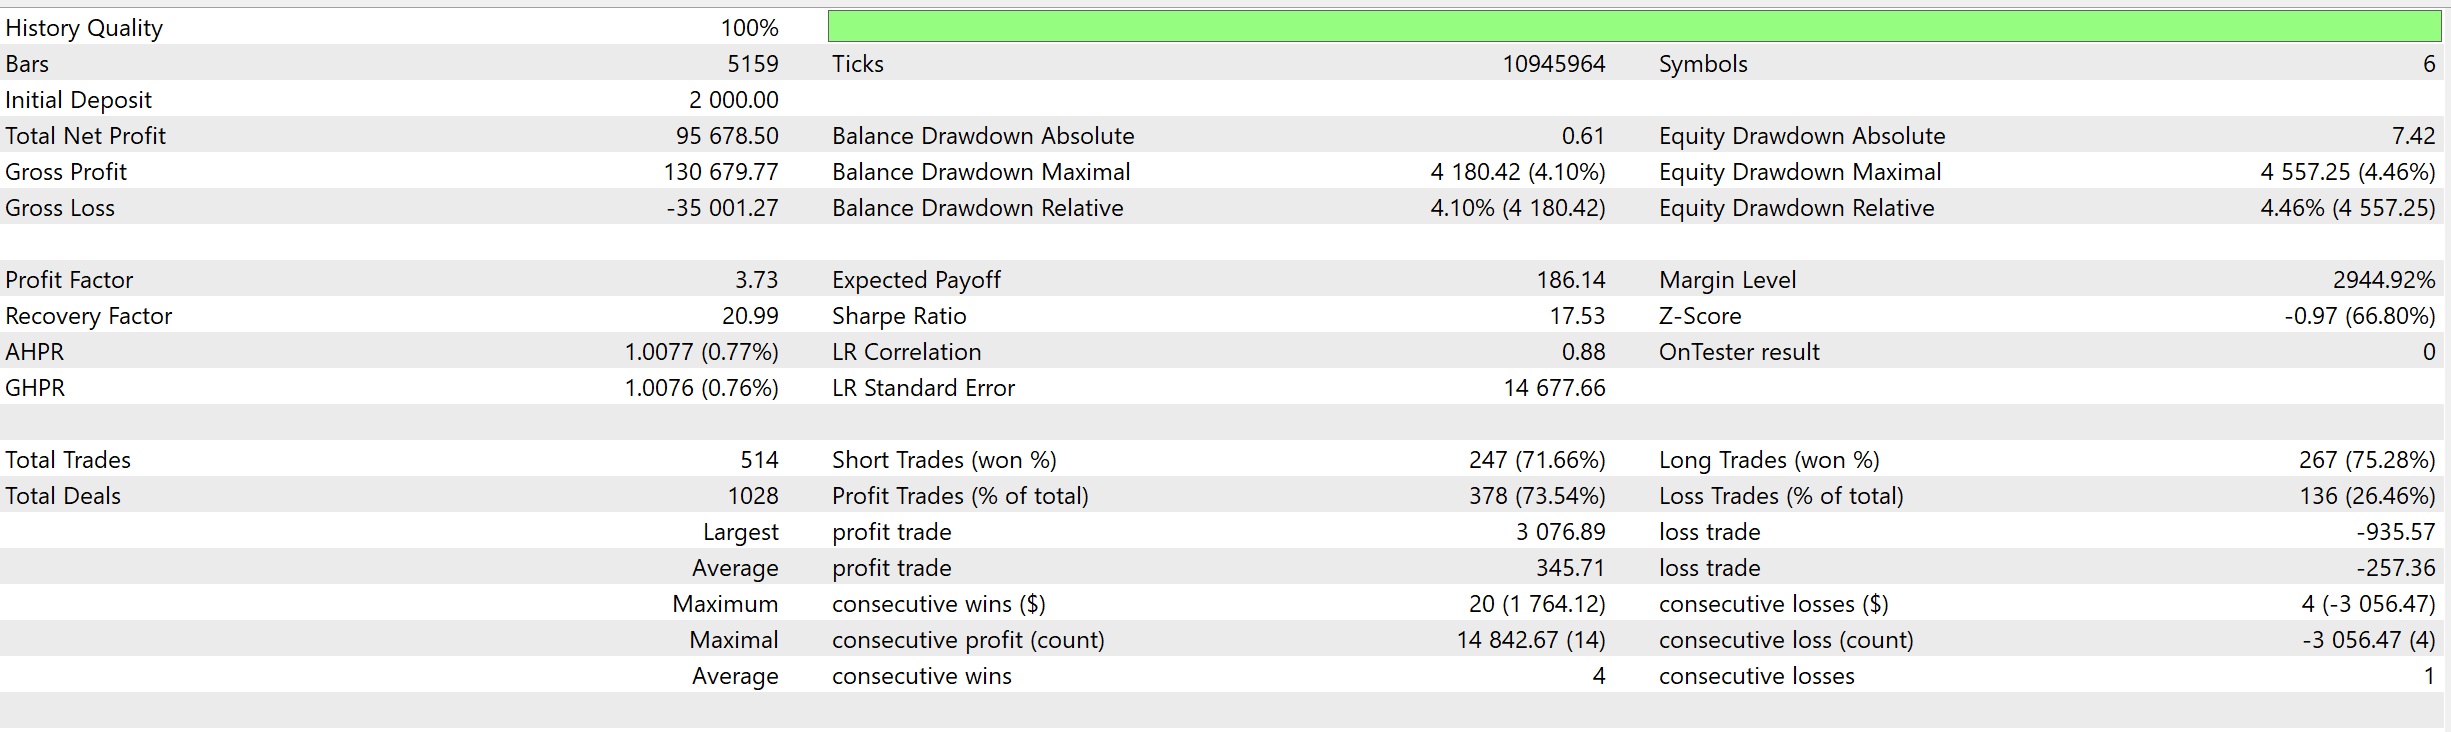Image resolution: width=2451 pixels, height=732 pixels.
Task: Select the Z-Score label
Action: pyautogui.click(x=1700, y=316)
